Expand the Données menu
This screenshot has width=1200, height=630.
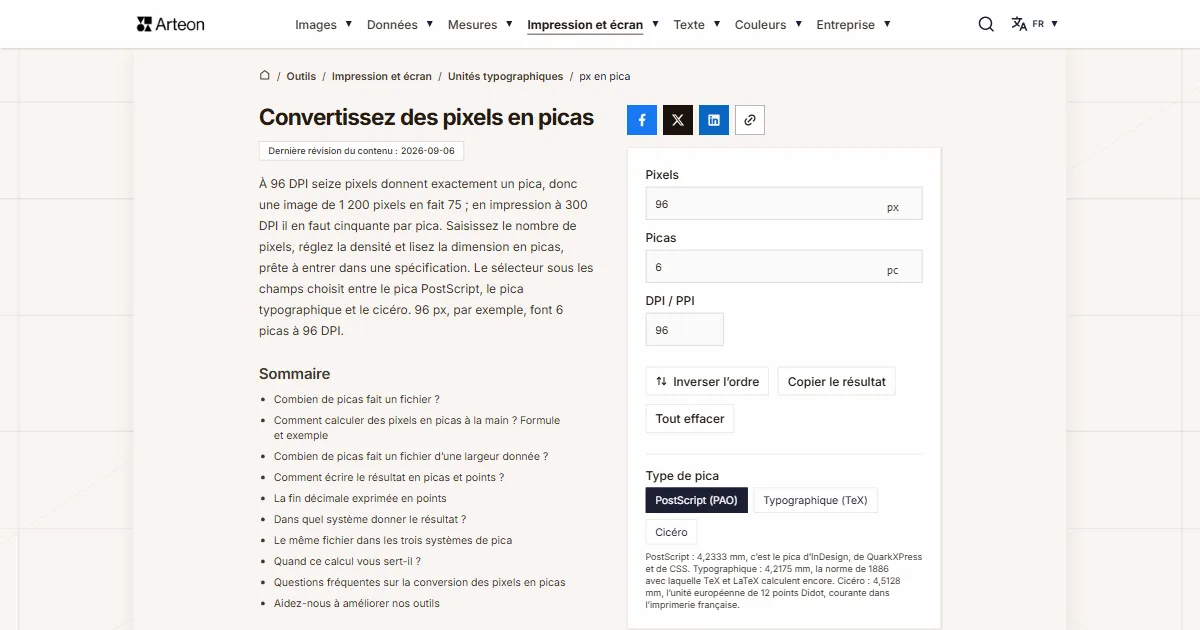point(400,24)
